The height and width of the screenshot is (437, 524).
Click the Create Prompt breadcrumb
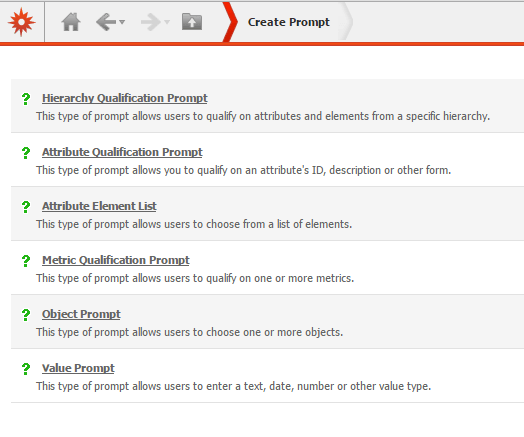point(289,22)
